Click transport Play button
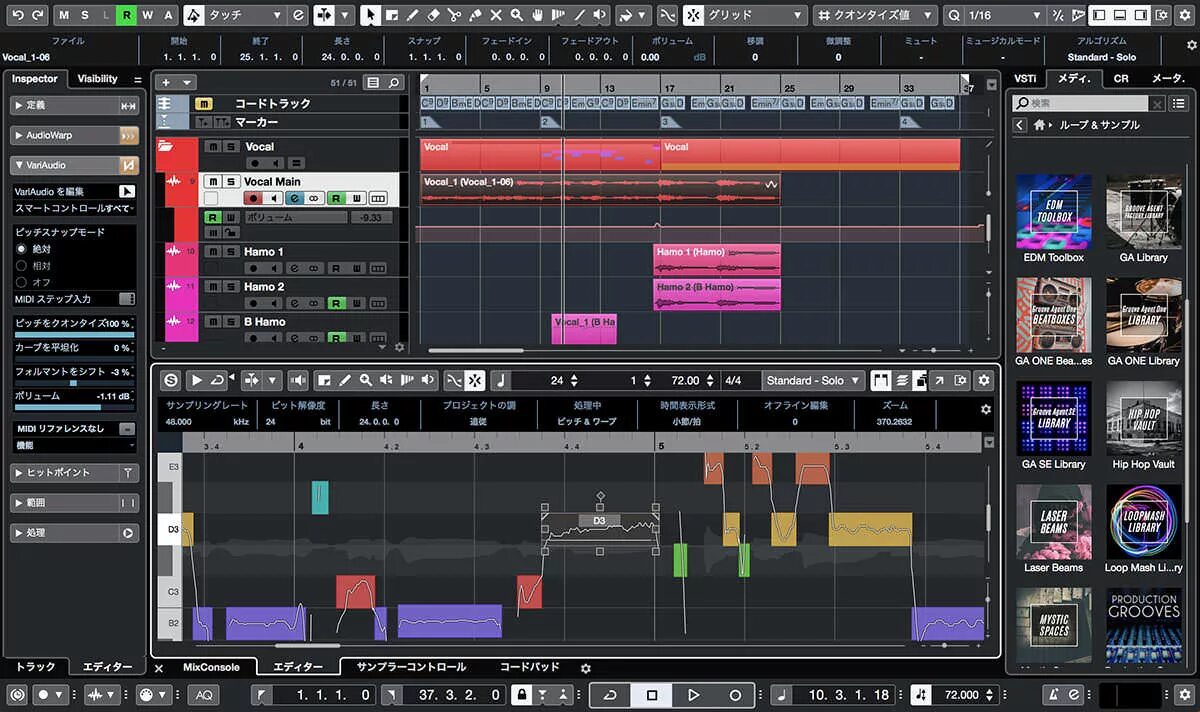1200x712 pixels. [693, 695]
